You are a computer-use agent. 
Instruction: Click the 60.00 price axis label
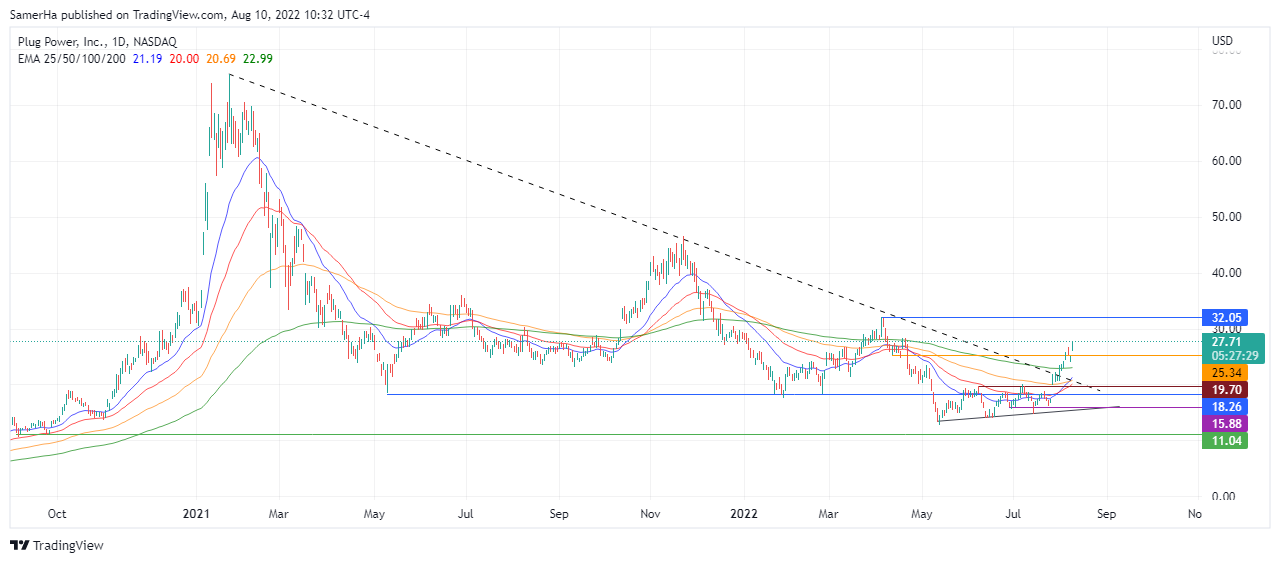(1226, 161)
